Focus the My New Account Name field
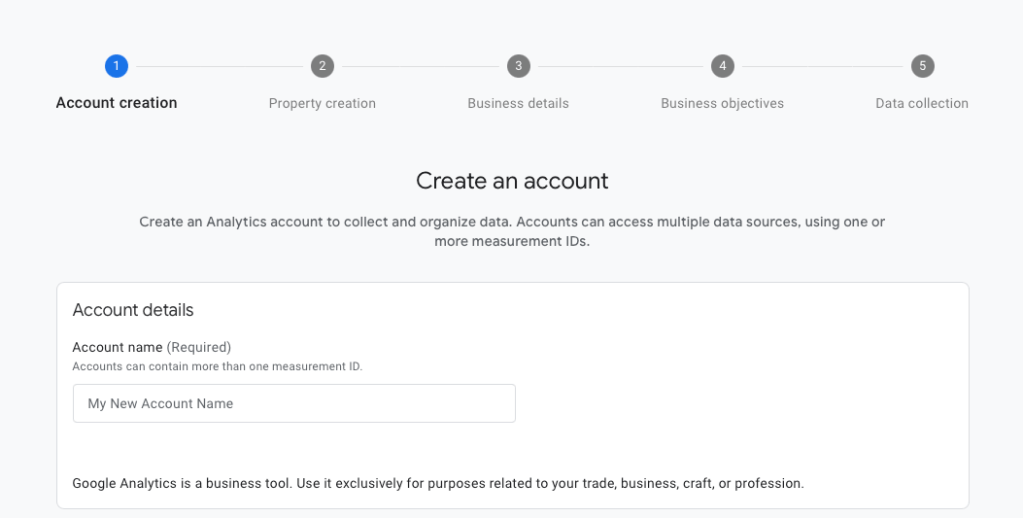The height and width of the screenshot is (518, 1023). pyautogui.click(x=294, y=403)
